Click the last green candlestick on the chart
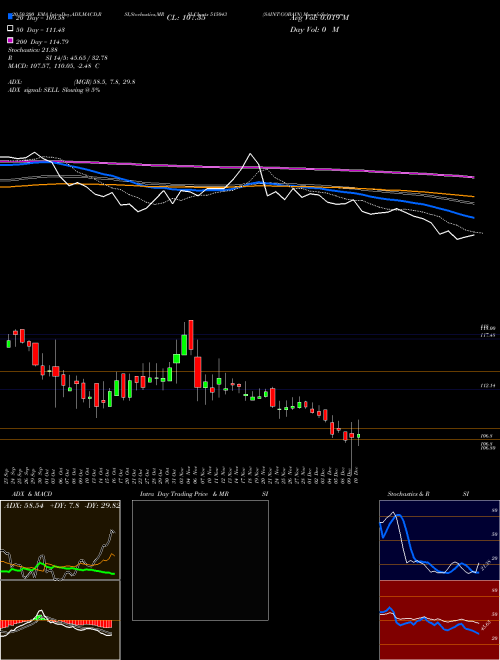The height and width of the screenshot is (660, 500). (359, 436)
